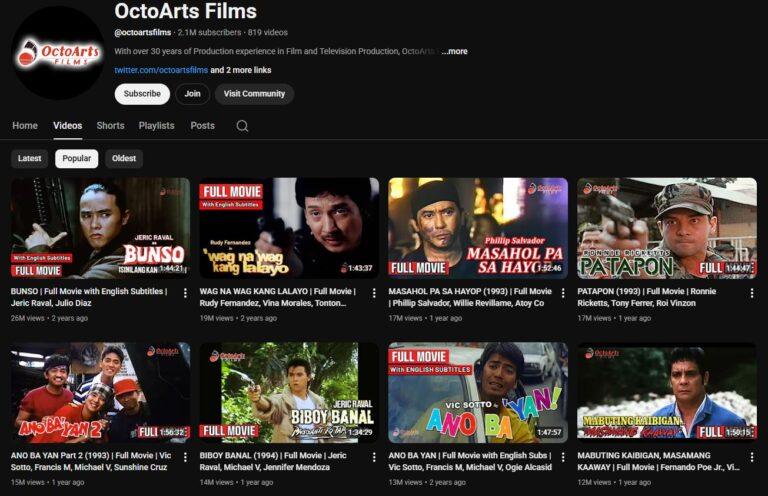Open options menu for ANO BA YAN Part 2
768x496 pixels.
click(185, 457)
